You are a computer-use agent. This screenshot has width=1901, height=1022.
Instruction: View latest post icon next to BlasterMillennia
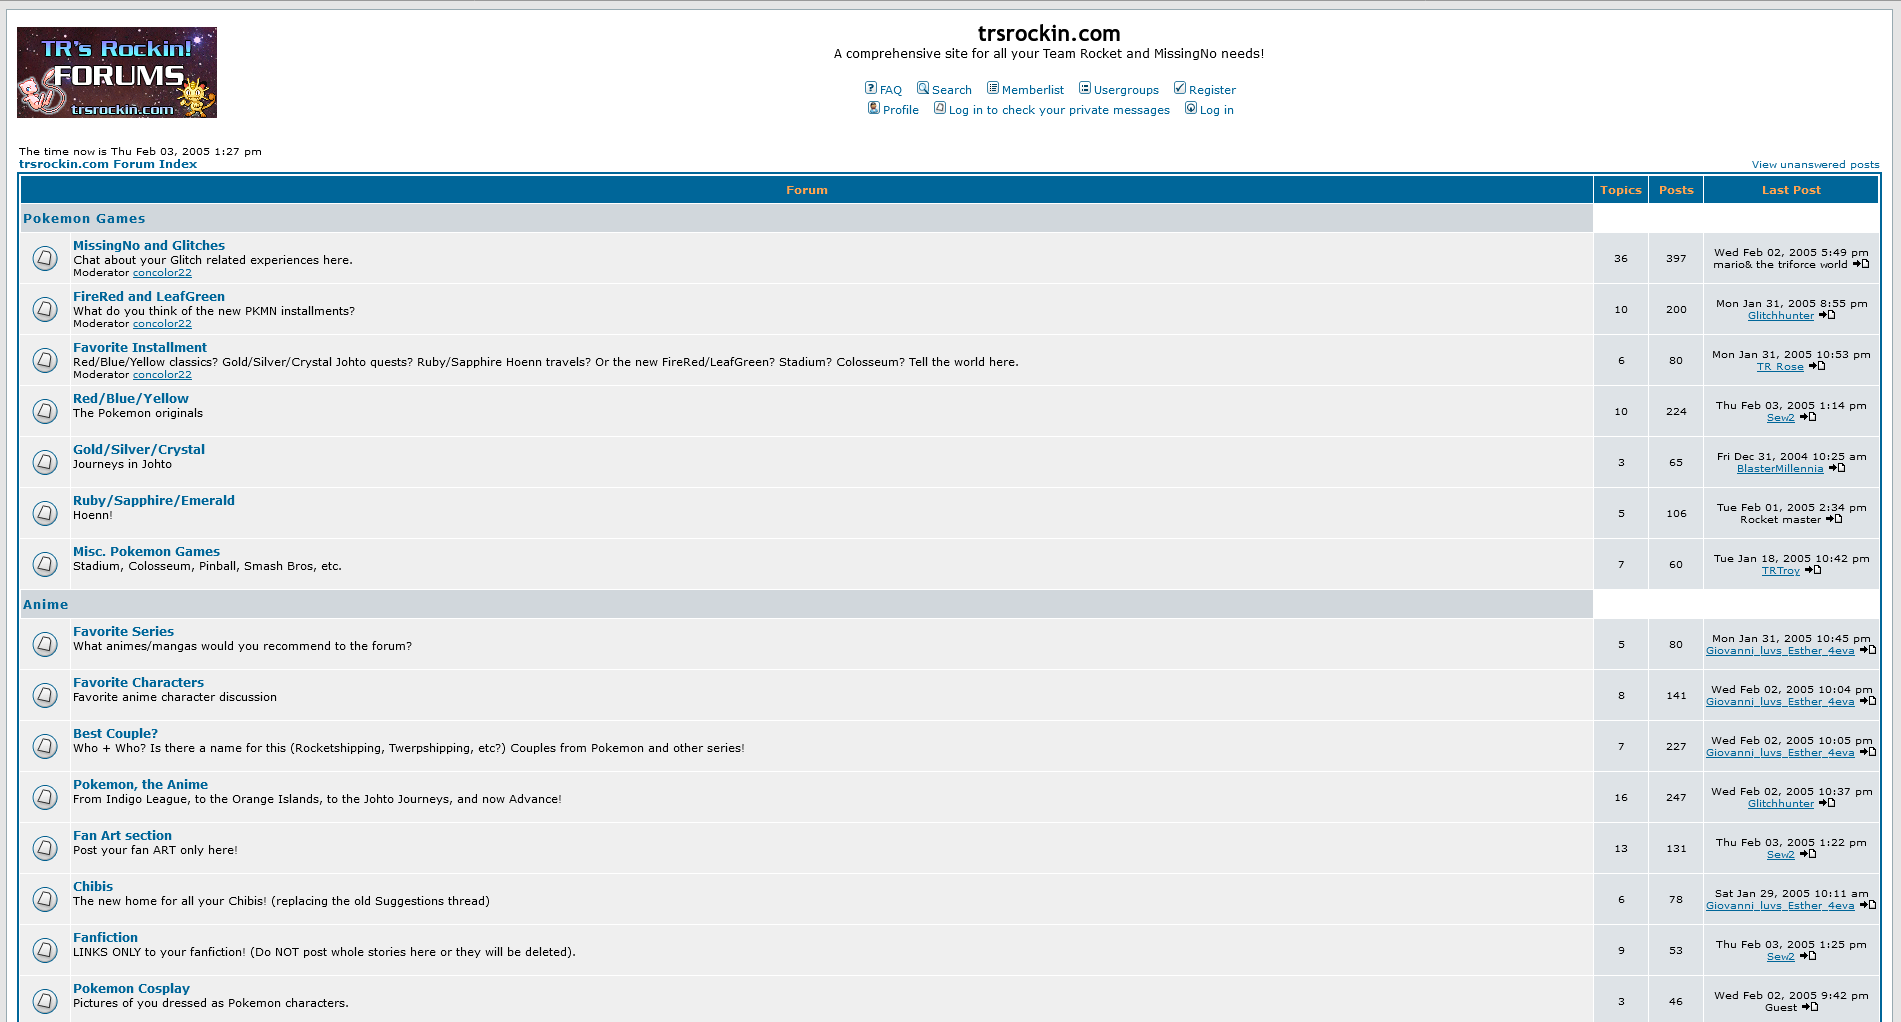(1837, 468)
